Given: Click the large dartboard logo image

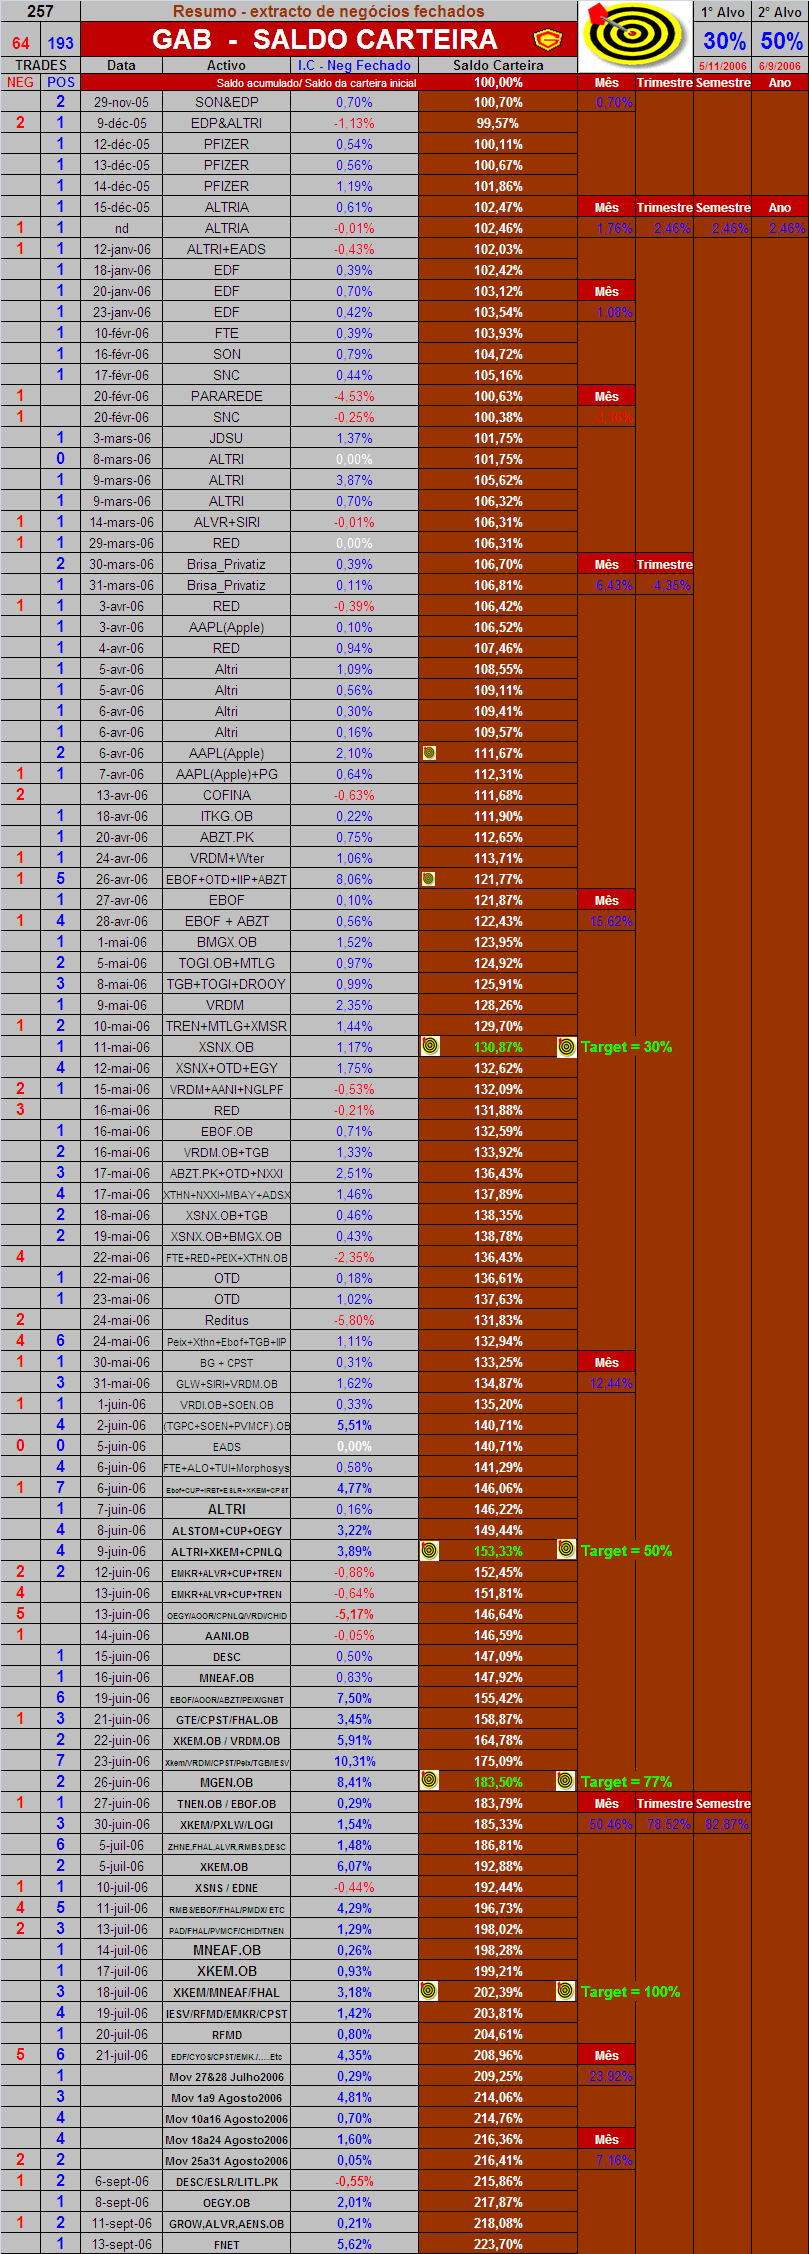Looking at the screenshot, I should click(x=635, y=35).
